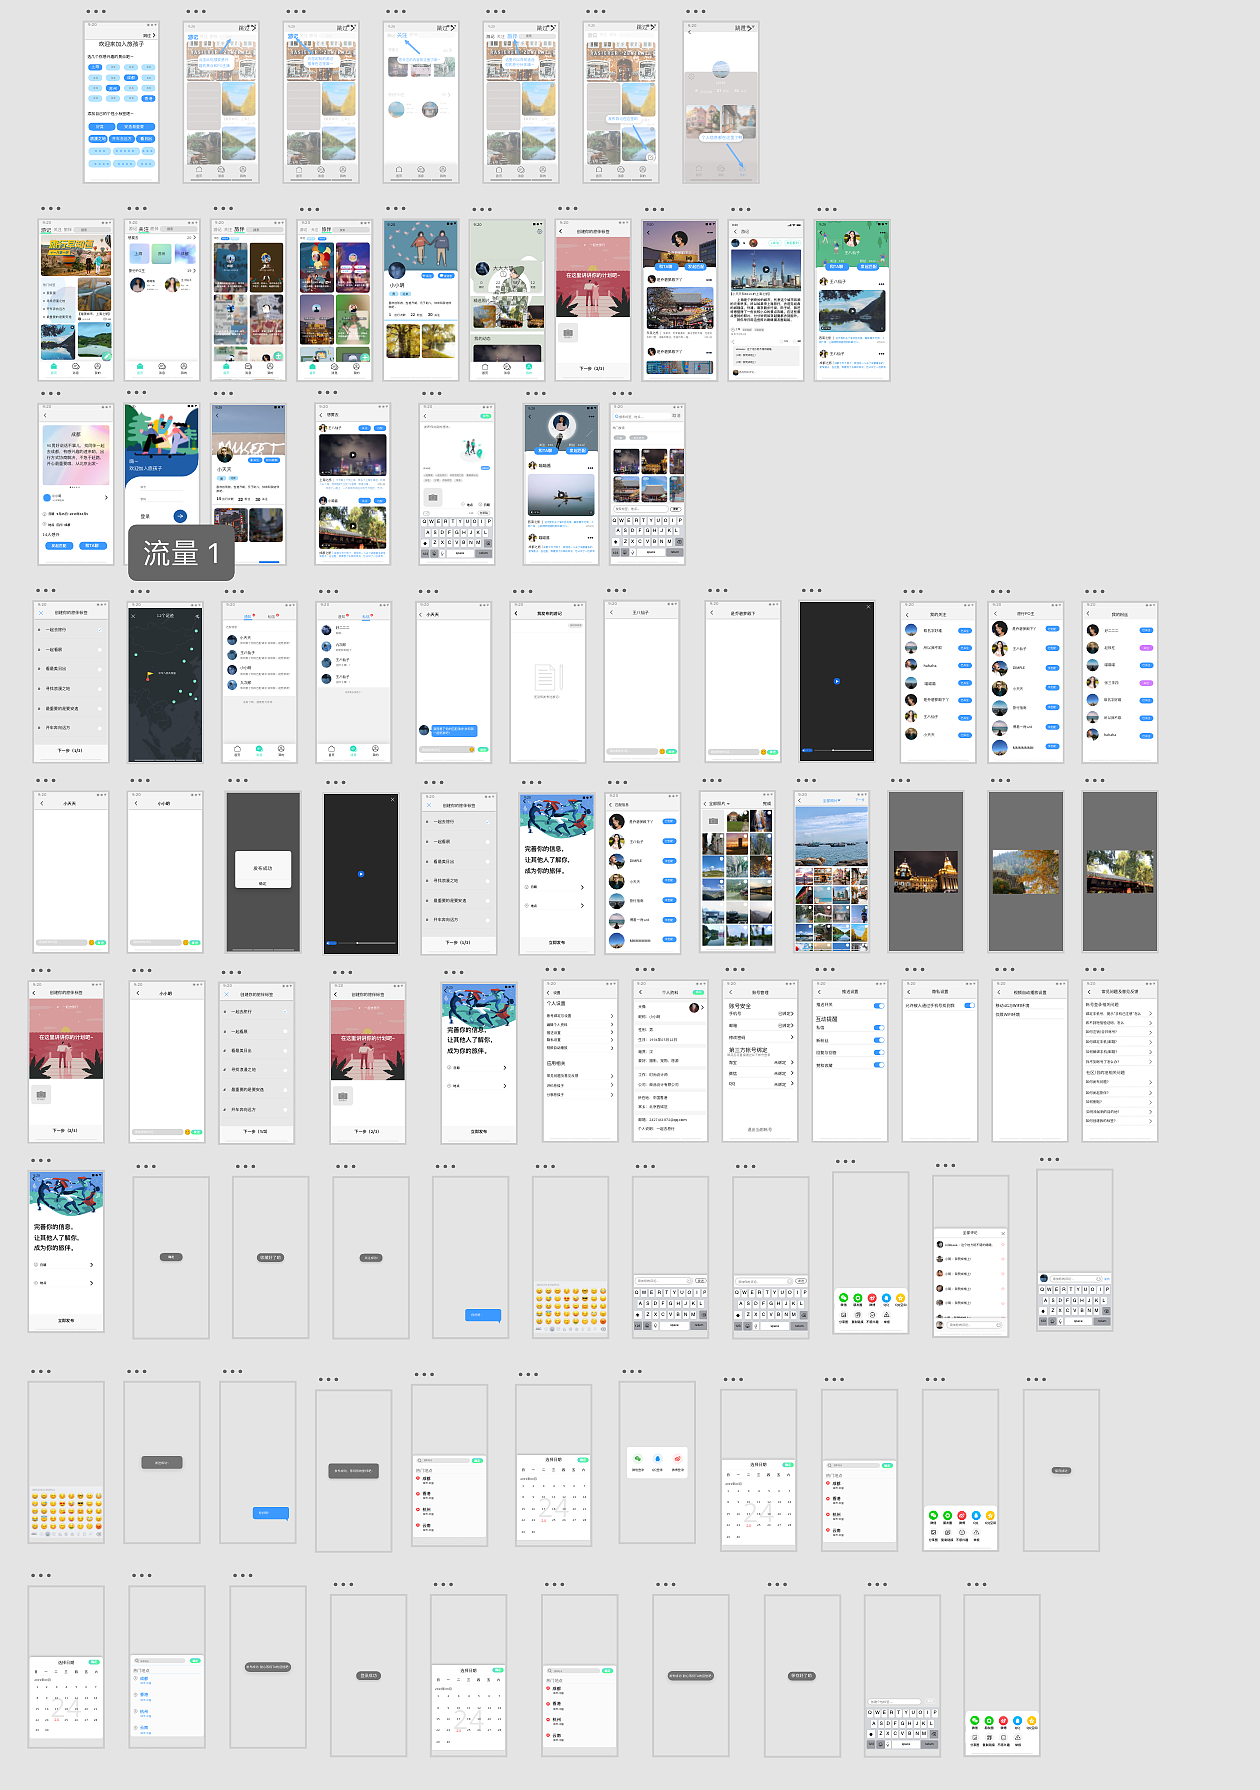Tap back arrow on the 成都 card screen
Image resolution: width=1260 pixels, height=1790 pixels.
45,416
